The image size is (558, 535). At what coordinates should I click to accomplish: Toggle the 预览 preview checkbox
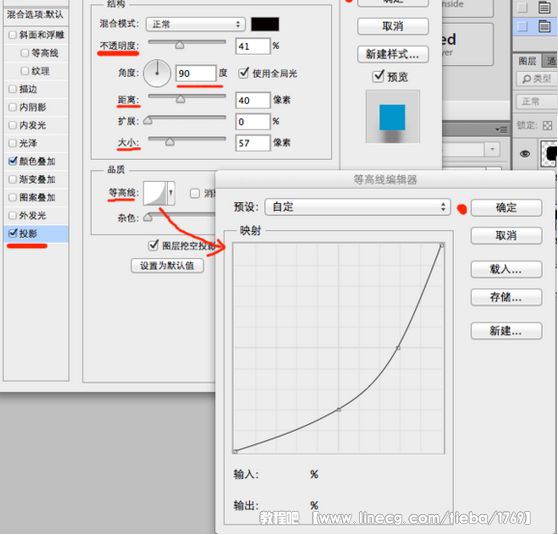(x=378, y=76)
